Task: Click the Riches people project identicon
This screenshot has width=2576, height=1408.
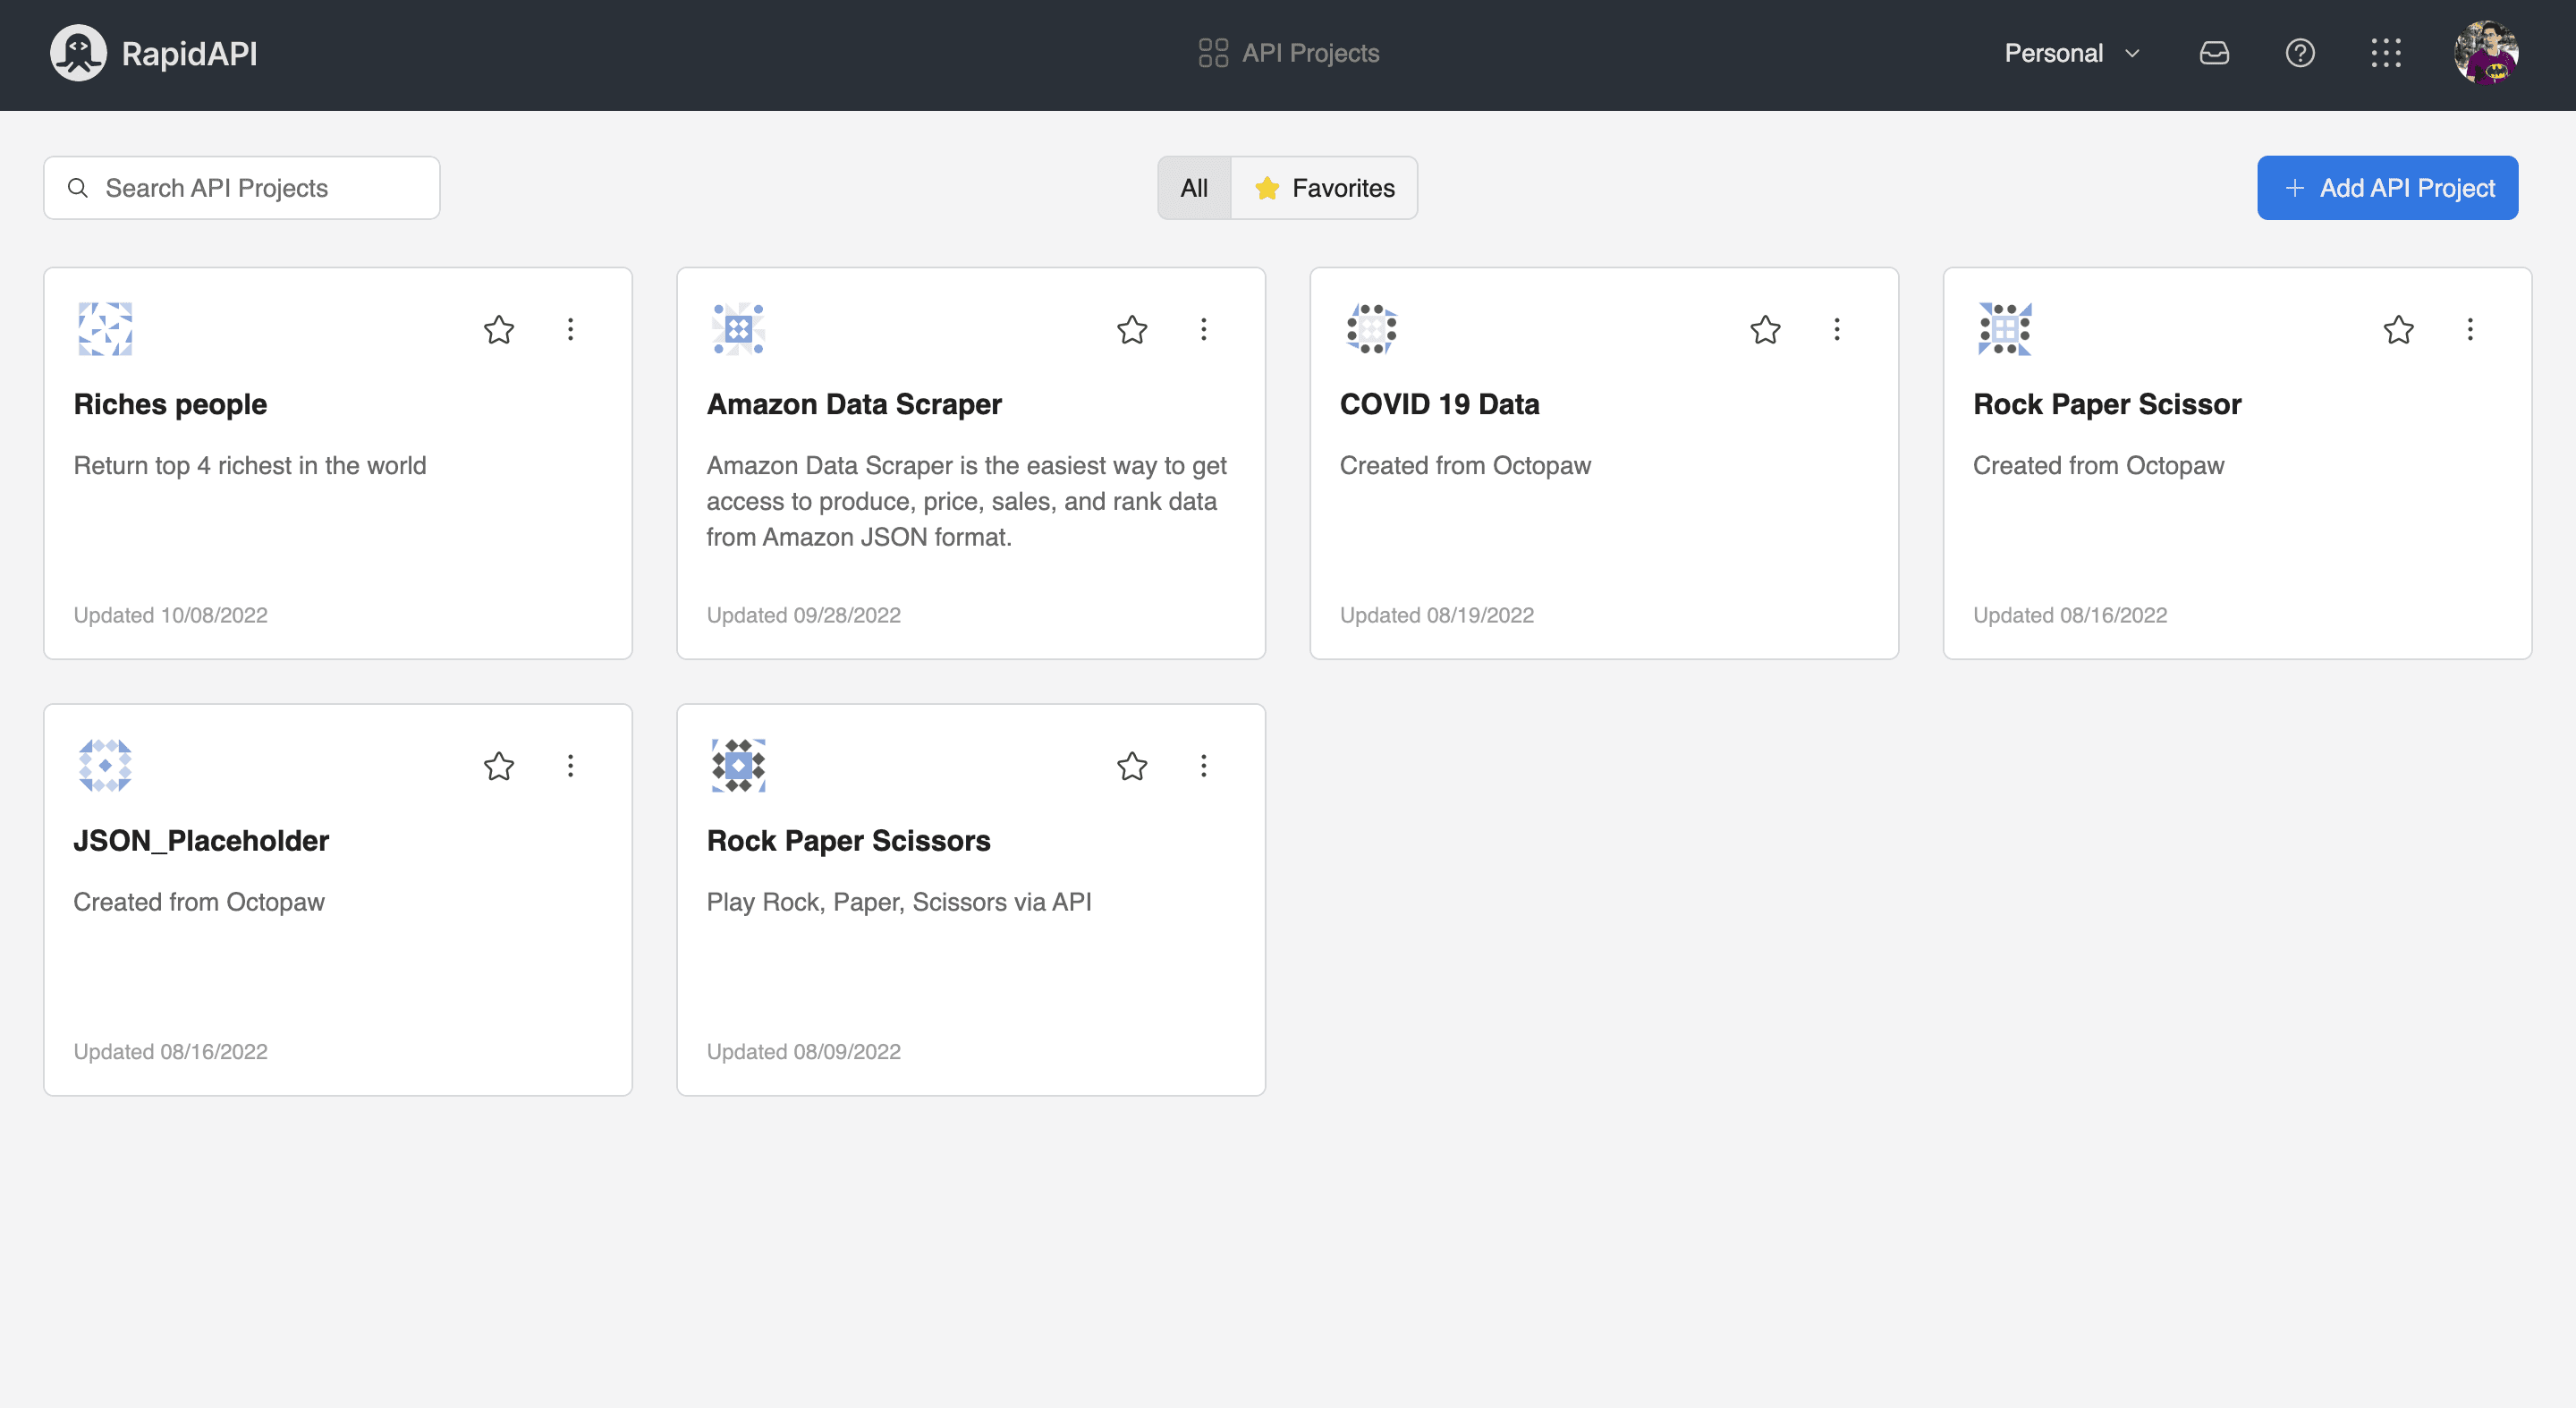Action: click(105, 329)
